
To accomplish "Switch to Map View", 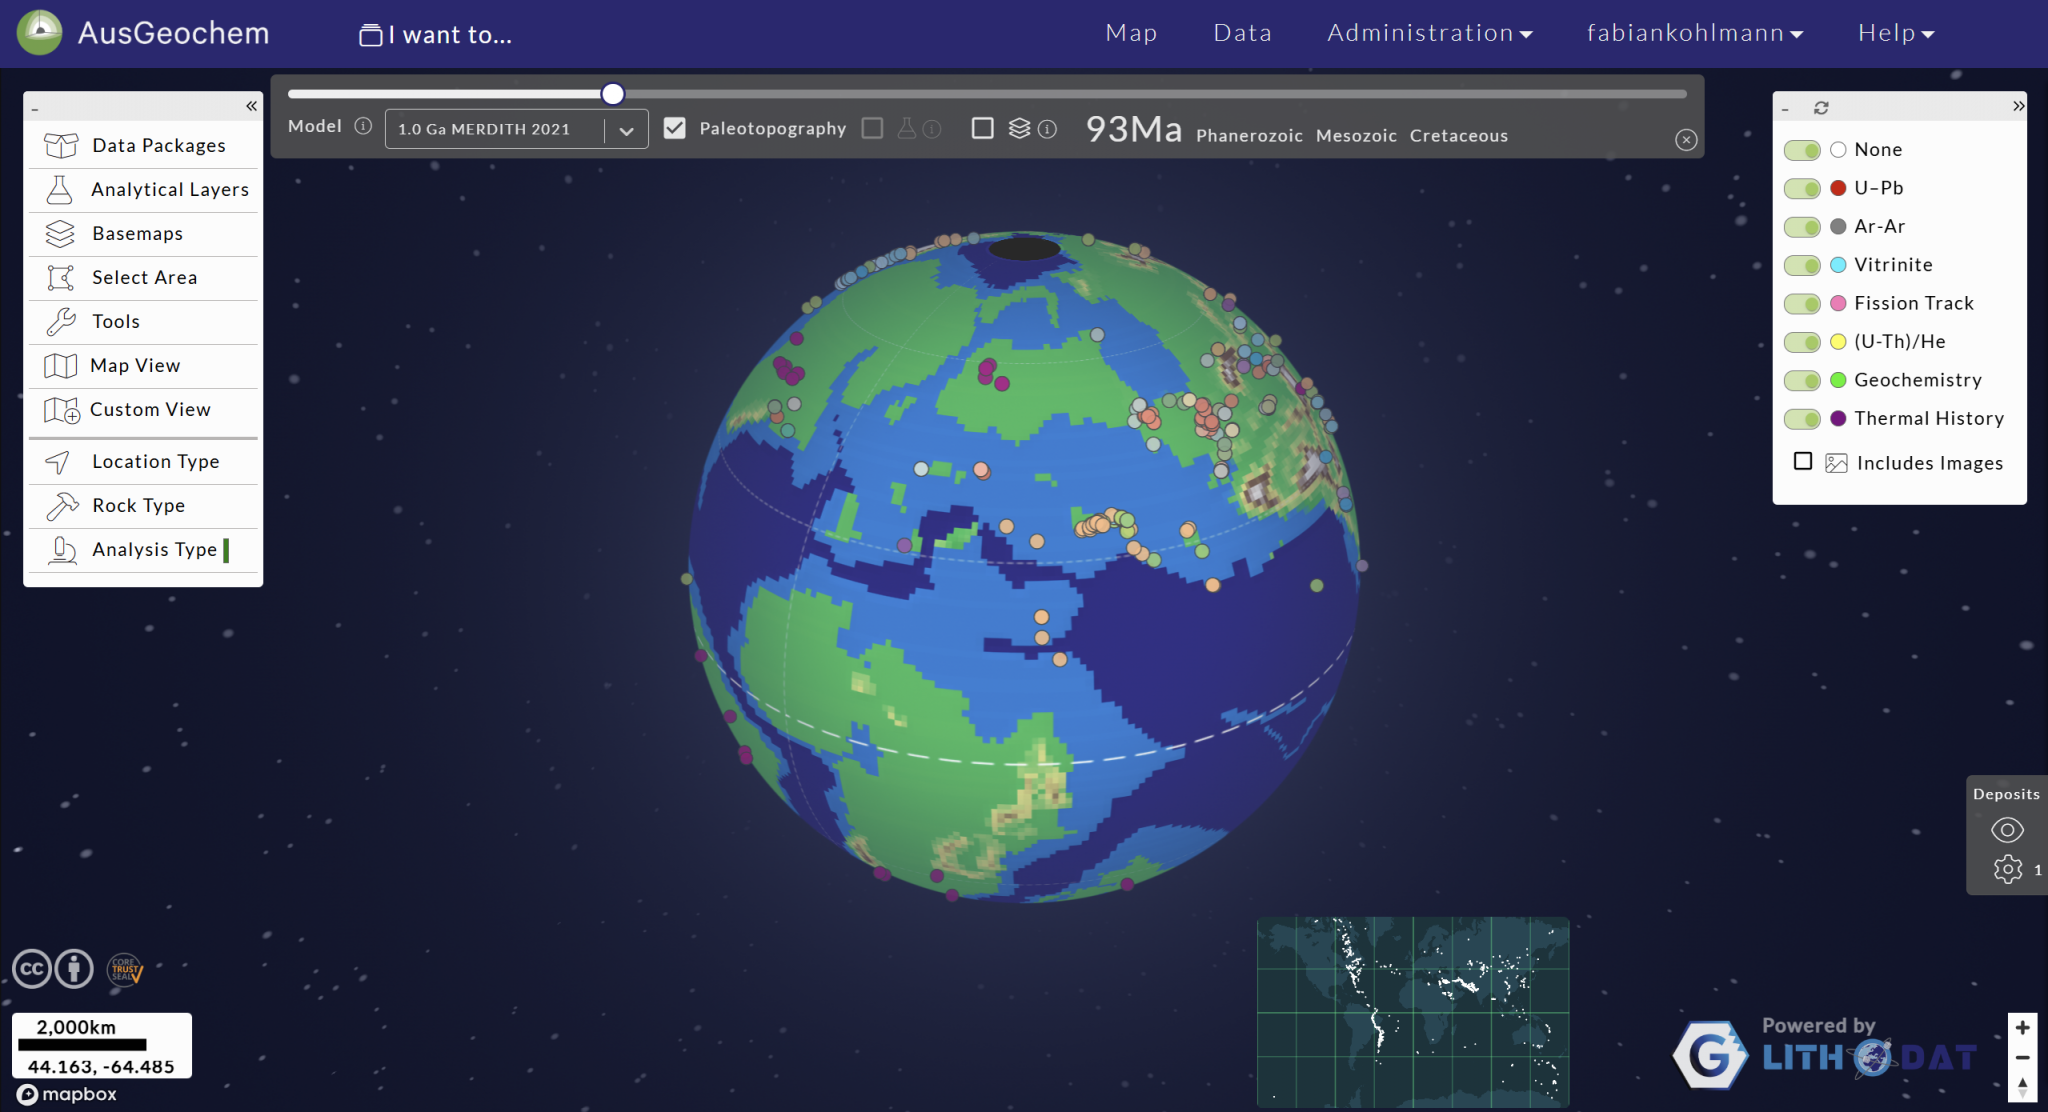I will [x=134, y=365].
